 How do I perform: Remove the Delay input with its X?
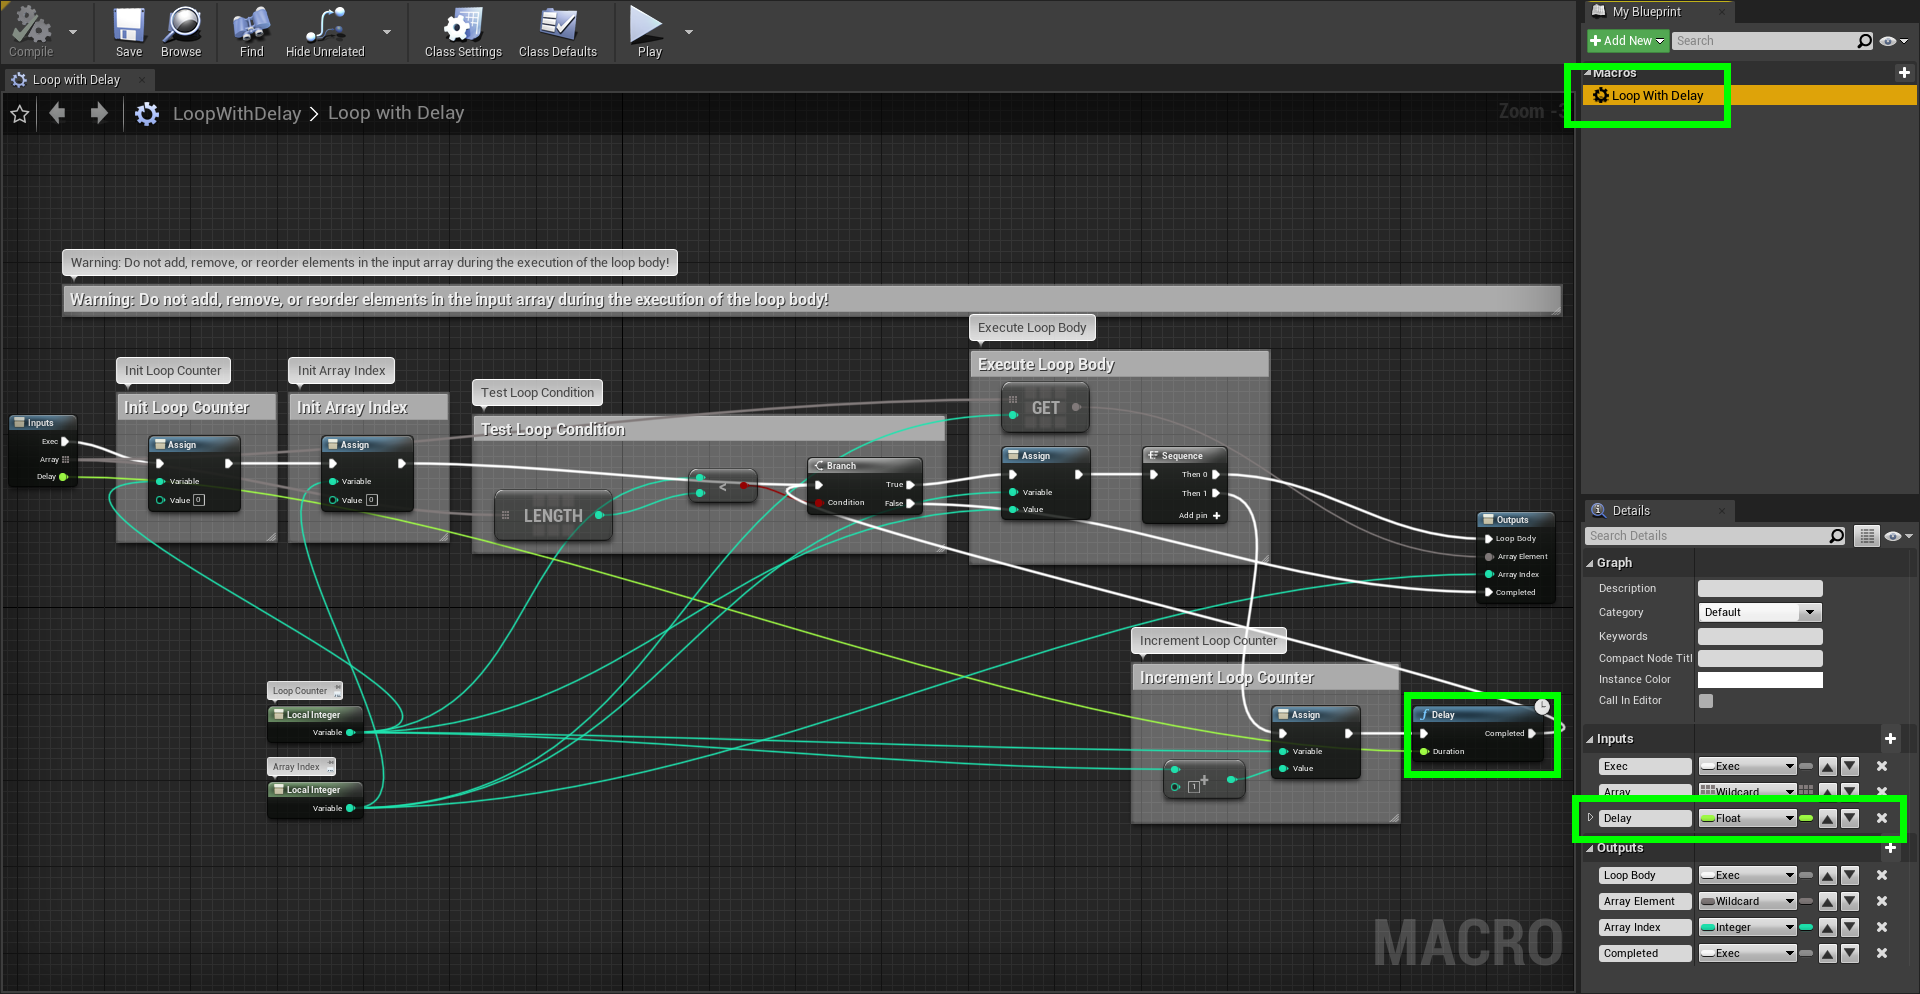(x=1882, y=818)
